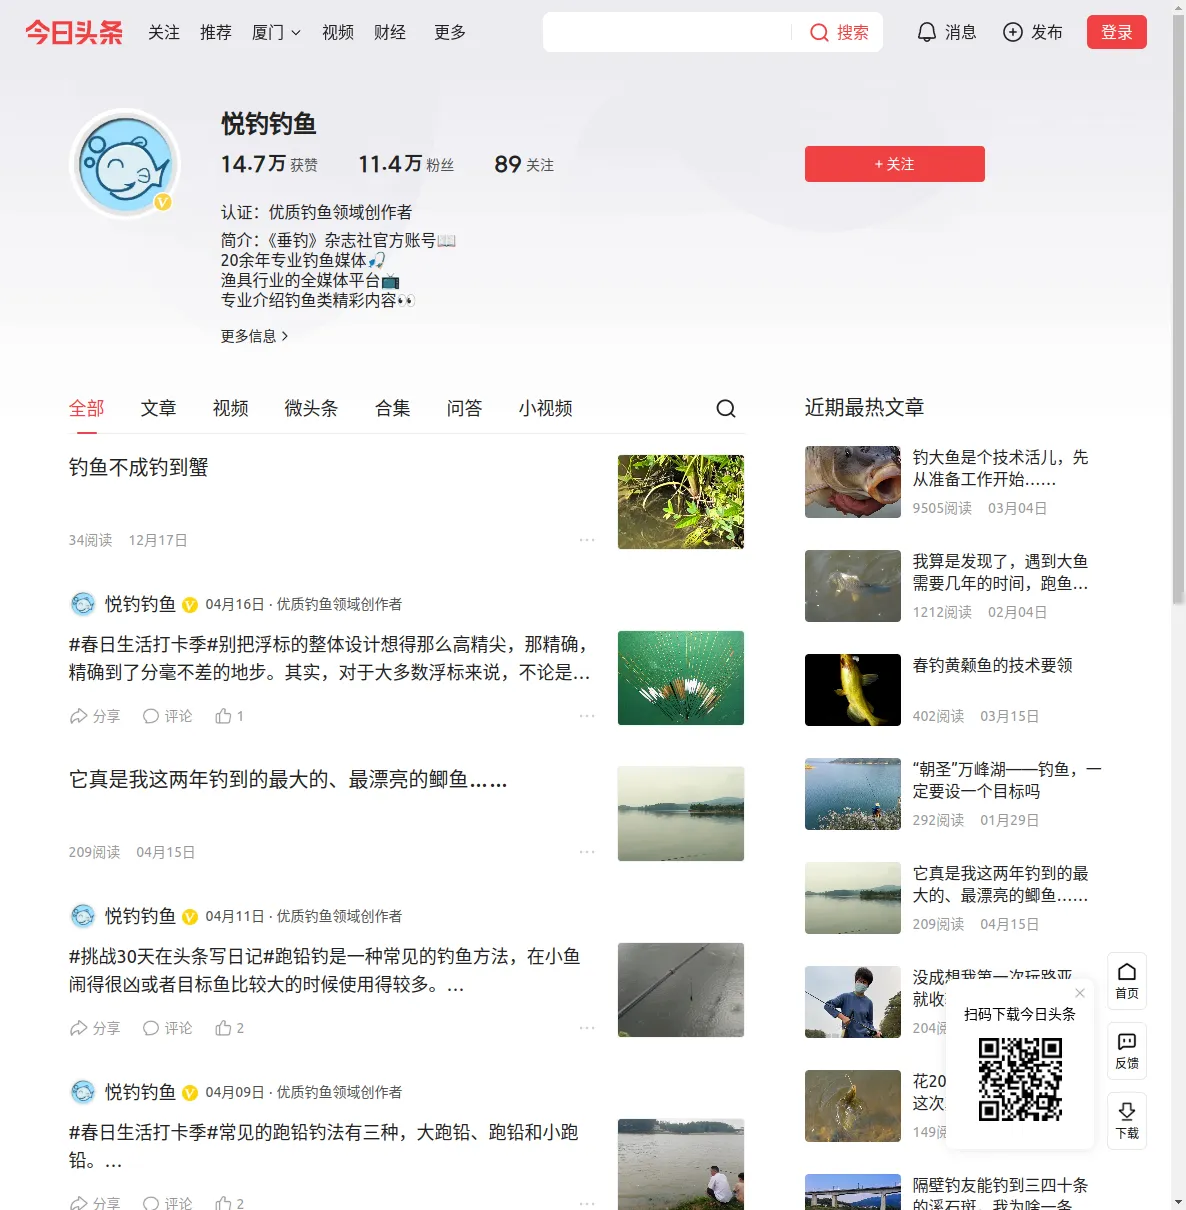Viewport: 1186px width, 1210px height.
Task: Share the 04月11日 post
Action: click(94, 1028)
